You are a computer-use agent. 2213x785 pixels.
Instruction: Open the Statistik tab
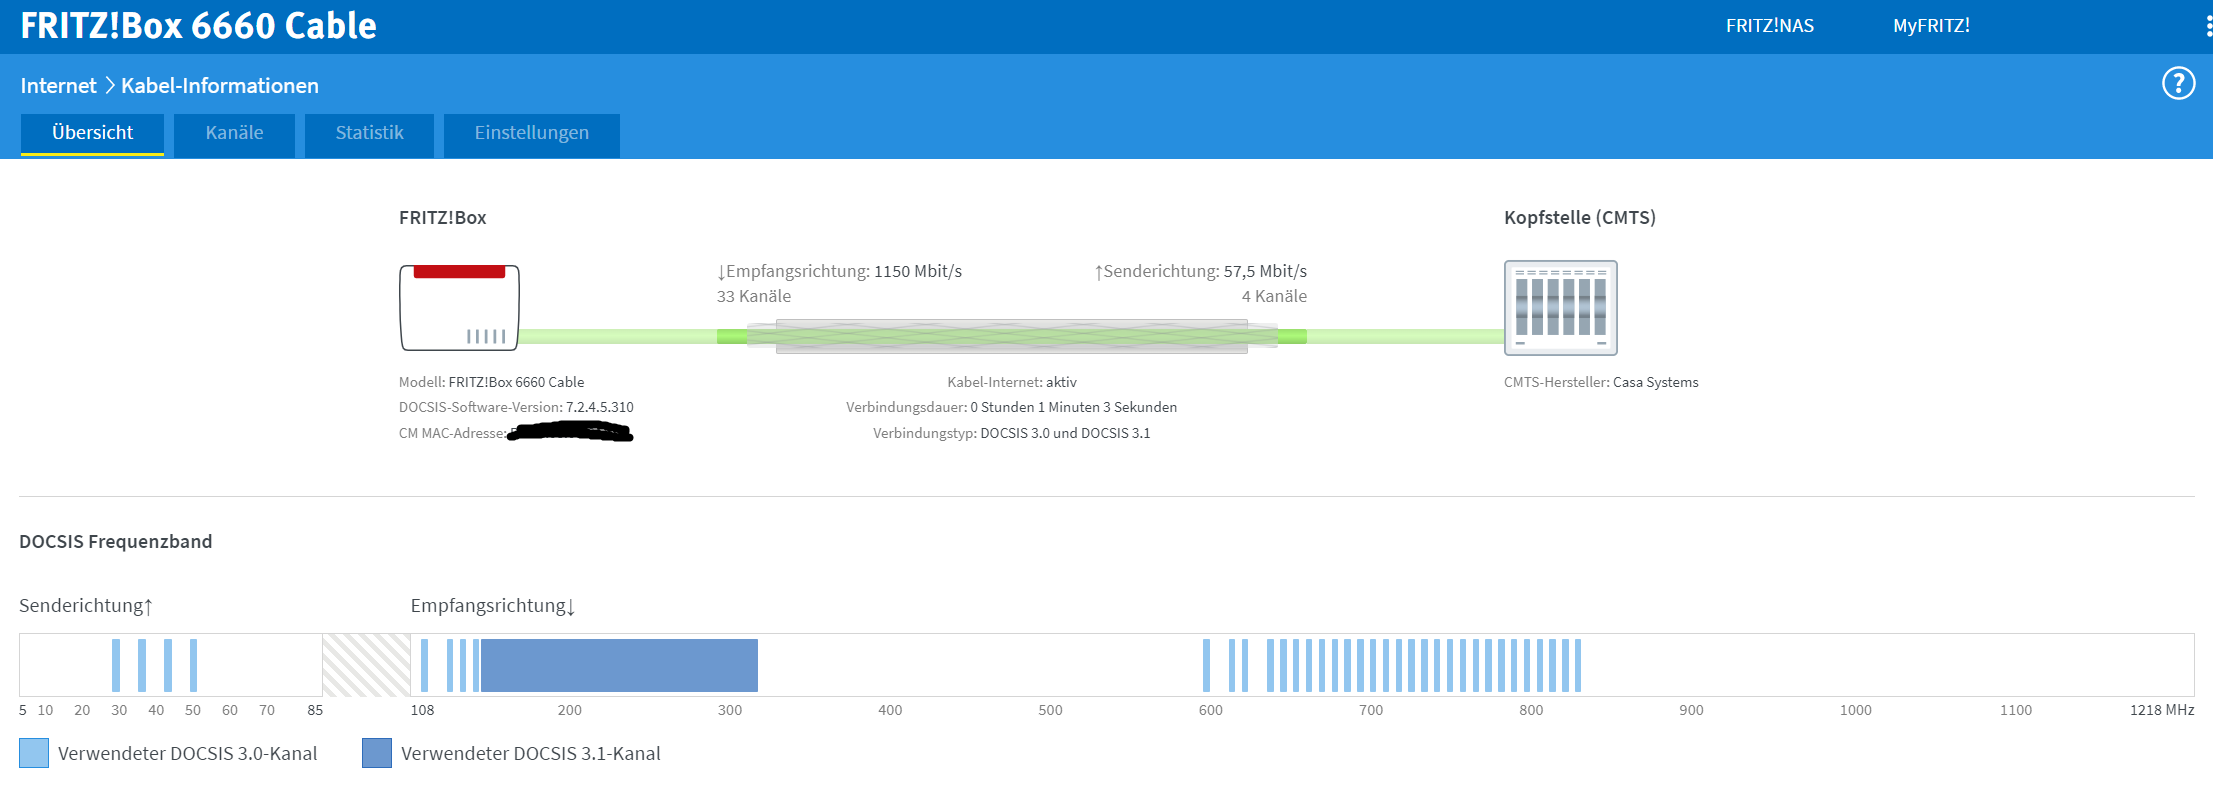click(x=369, y=134)
